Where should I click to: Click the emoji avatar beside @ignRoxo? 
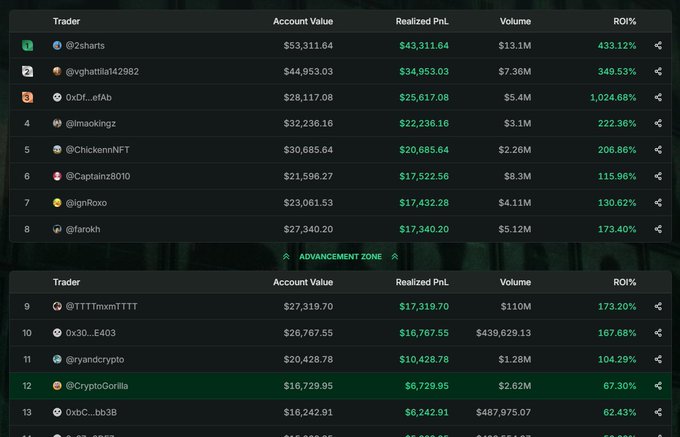pos(58,202)
